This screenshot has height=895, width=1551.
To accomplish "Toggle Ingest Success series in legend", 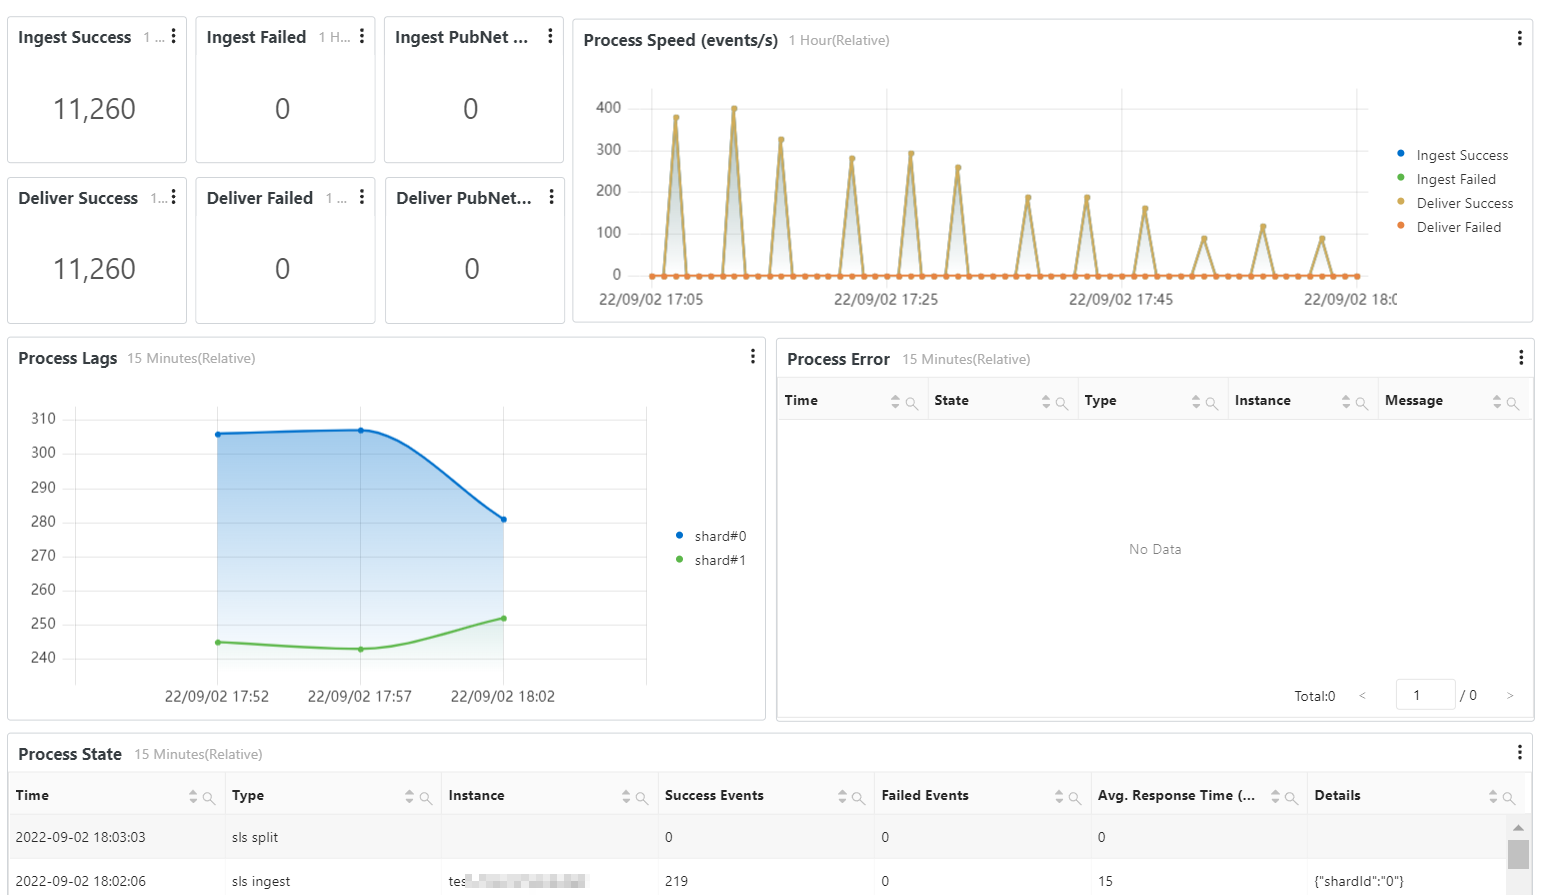I will tap(1453, 155).
